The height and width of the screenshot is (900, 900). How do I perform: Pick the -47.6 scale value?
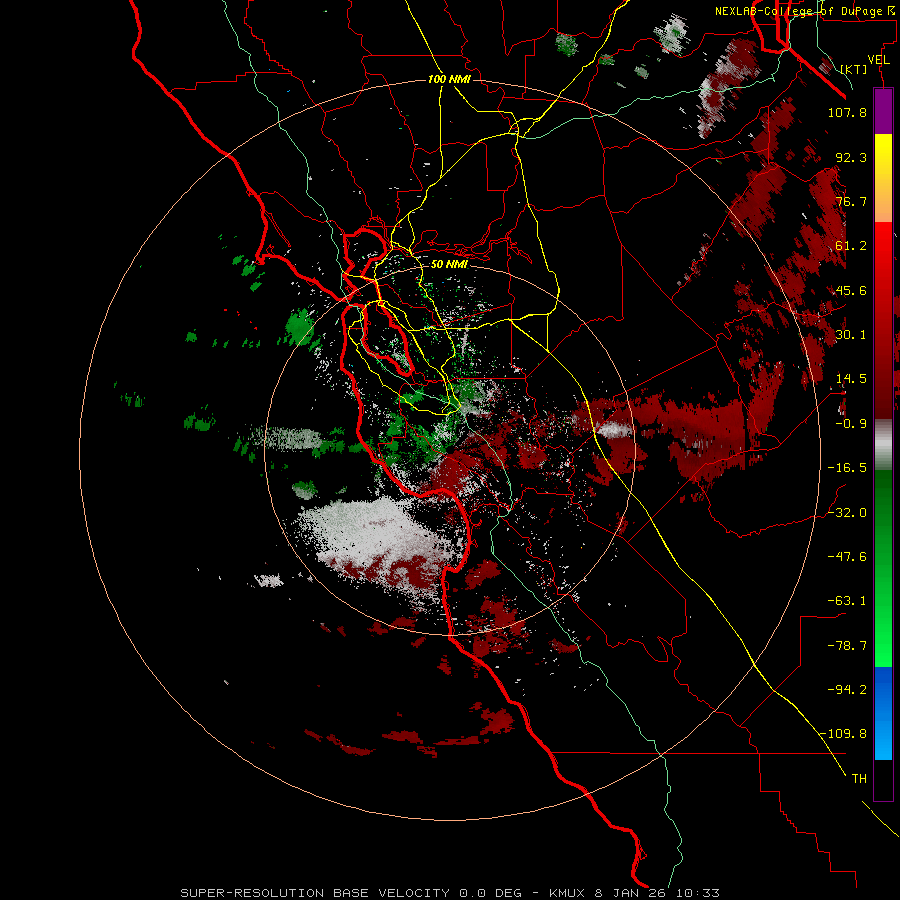coord(847,557)
